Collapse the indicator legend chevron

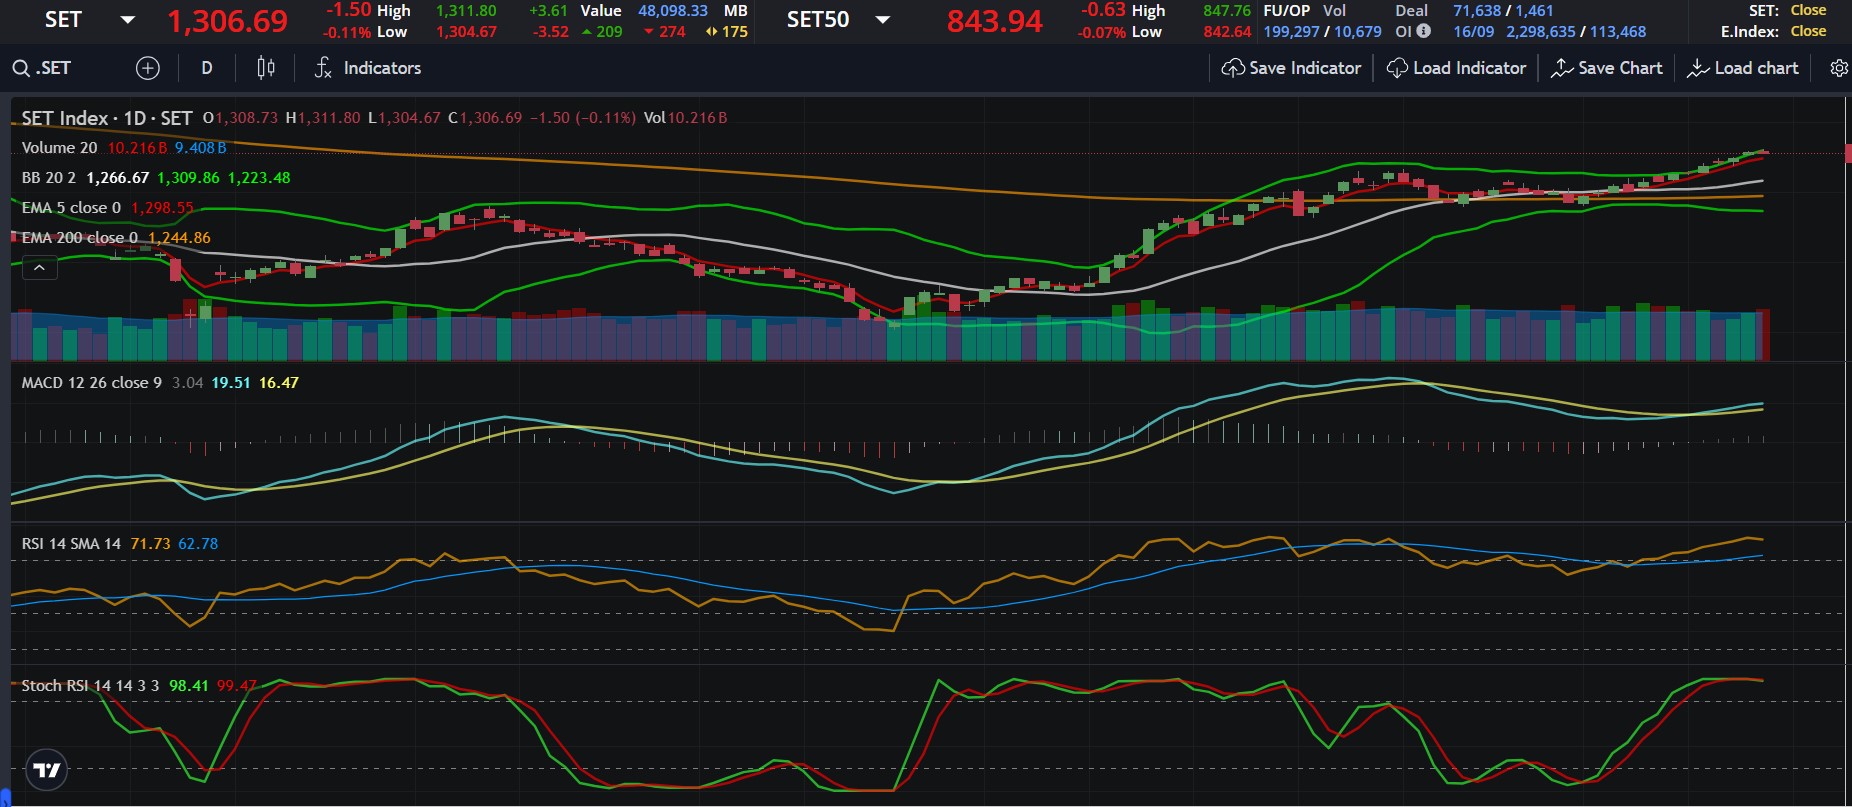click(40, 268)
